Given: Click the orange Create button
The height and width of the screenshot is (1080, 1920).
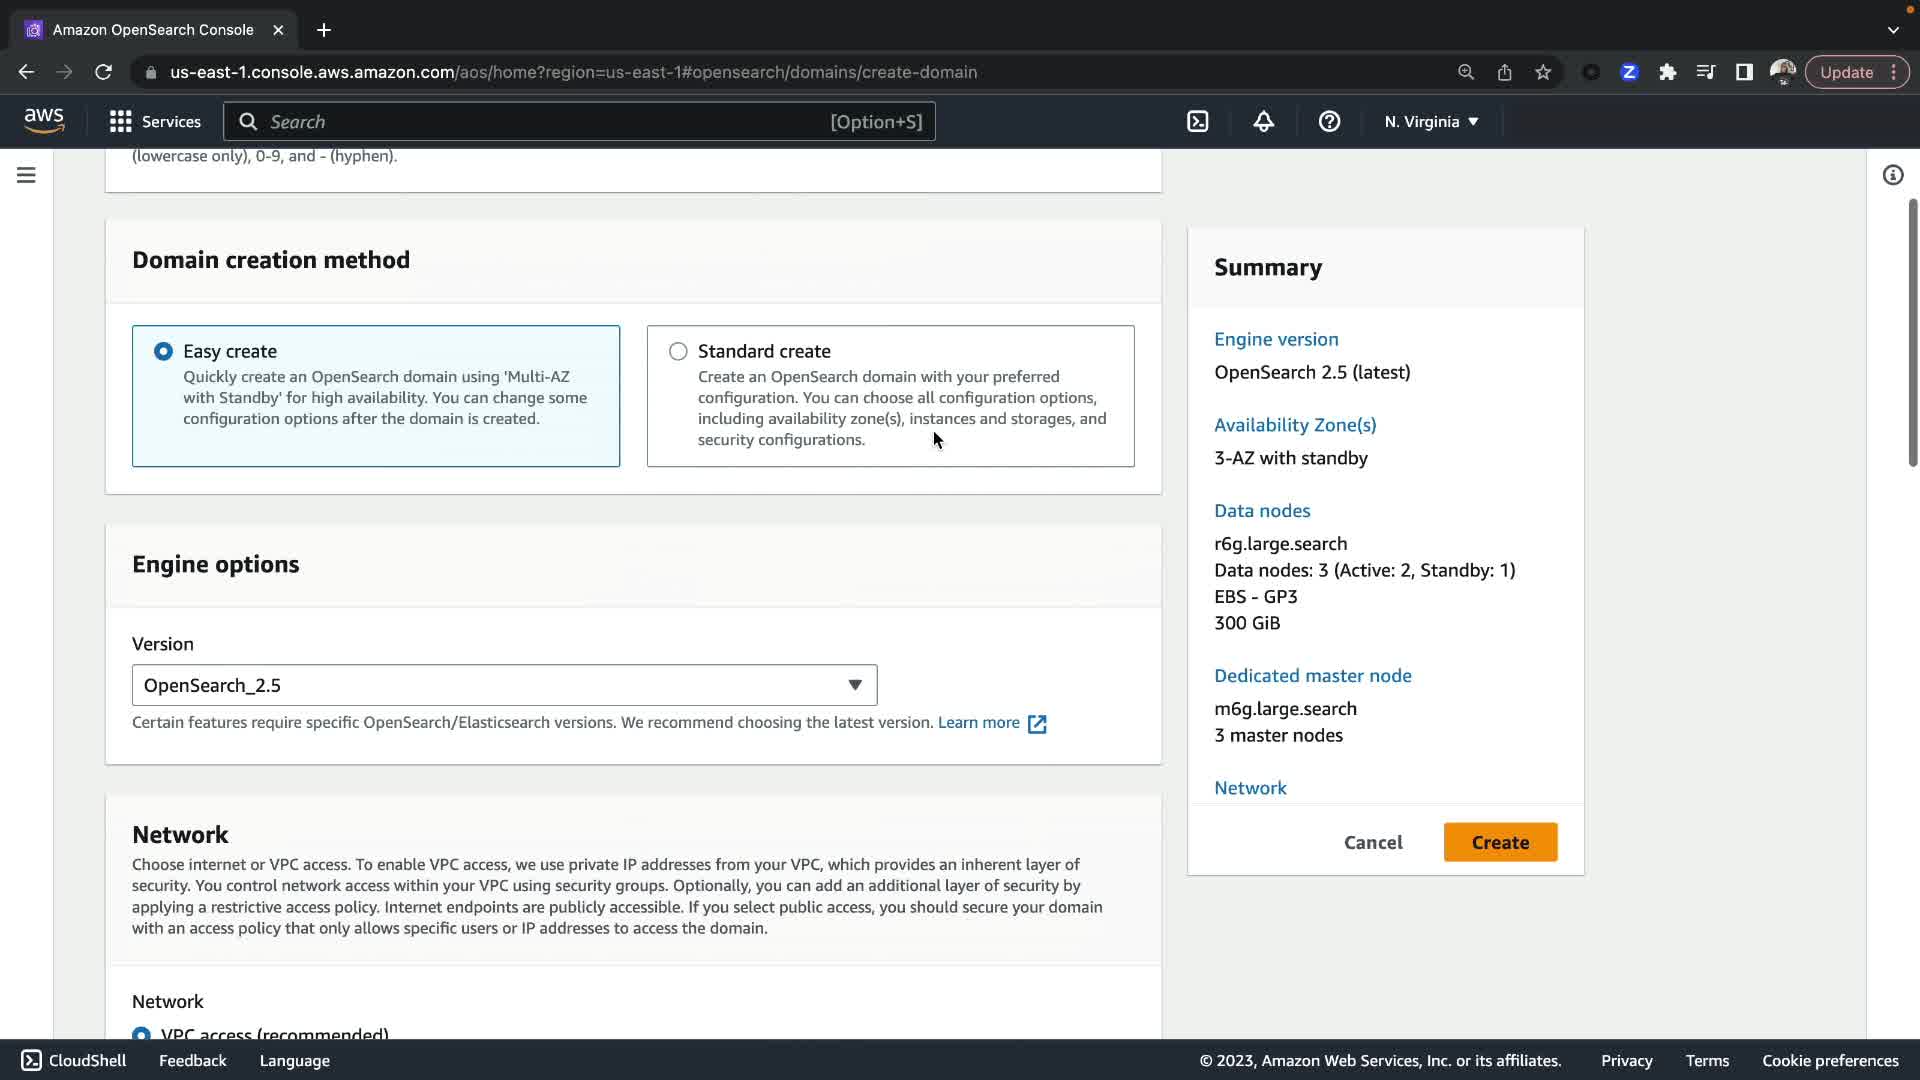Looking at the screenshot, I should pyautogui.click(x=1499, y=842).
